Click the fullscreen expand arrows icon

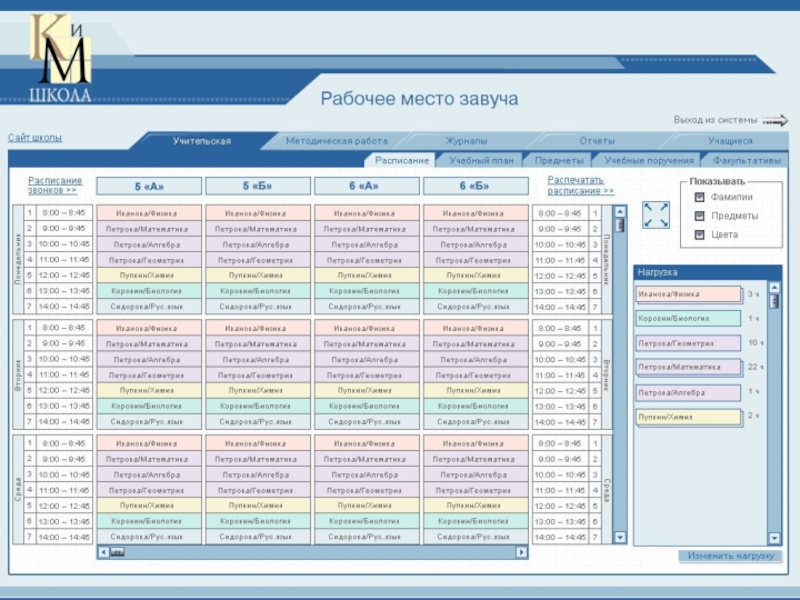(x=656, y=215)
